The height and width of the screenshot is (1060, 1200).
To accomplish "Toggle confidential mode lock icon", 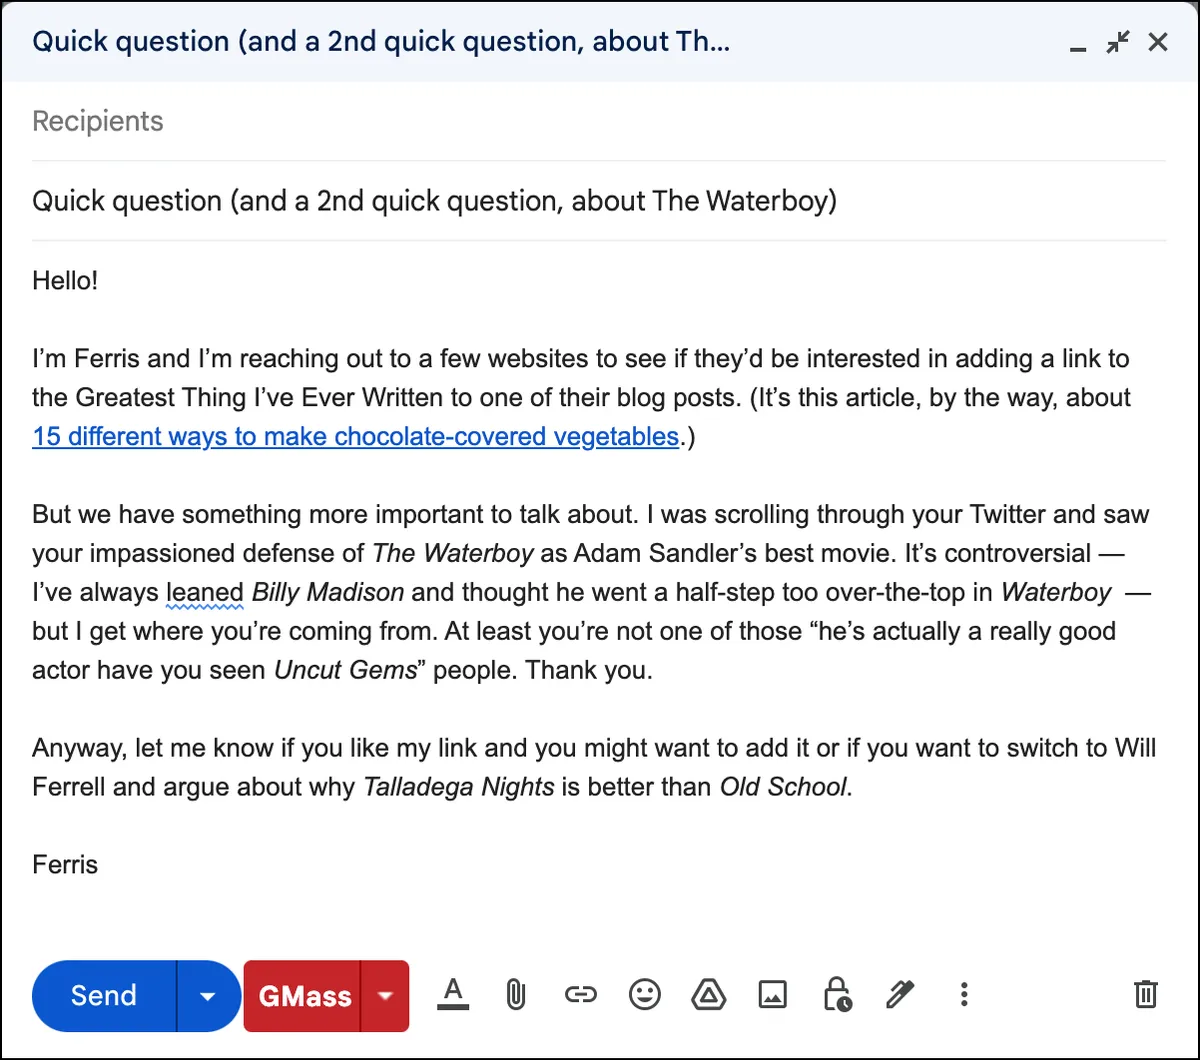I will tap(836, 994).
